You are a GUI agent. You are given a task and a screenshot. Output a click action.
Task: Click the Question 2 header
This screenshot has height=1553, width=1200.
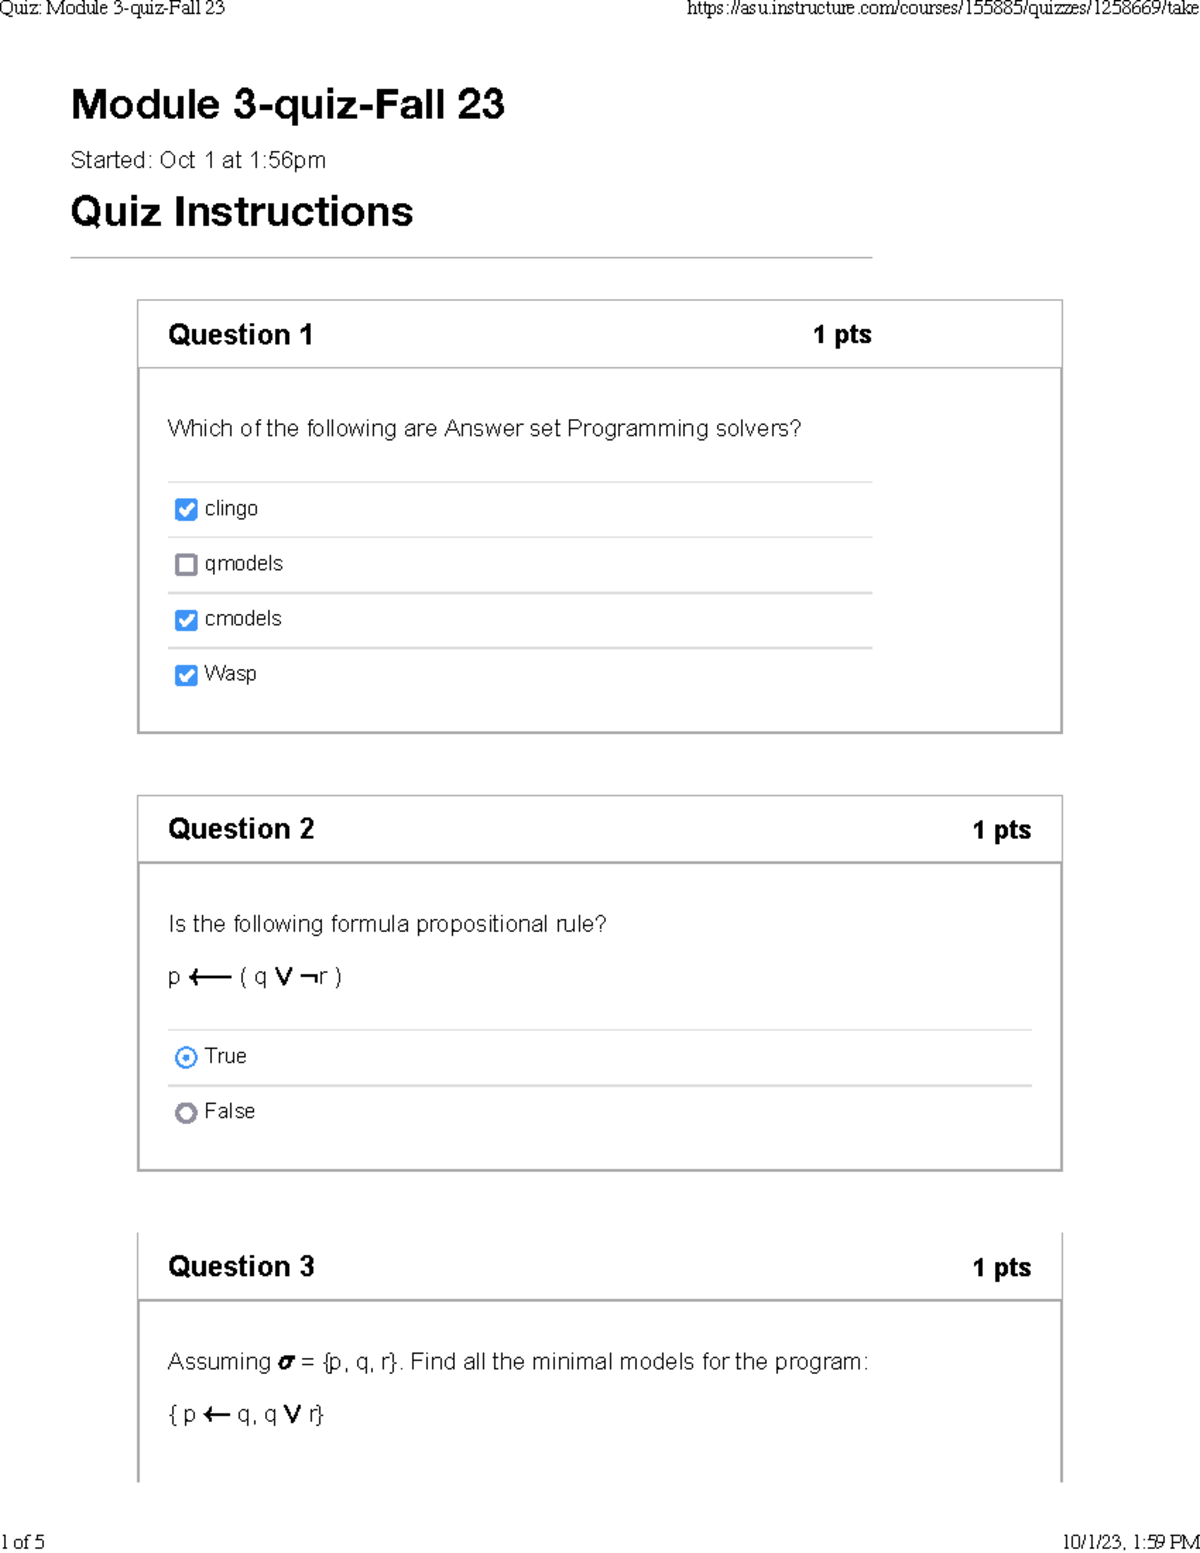(x=240, y=829)
